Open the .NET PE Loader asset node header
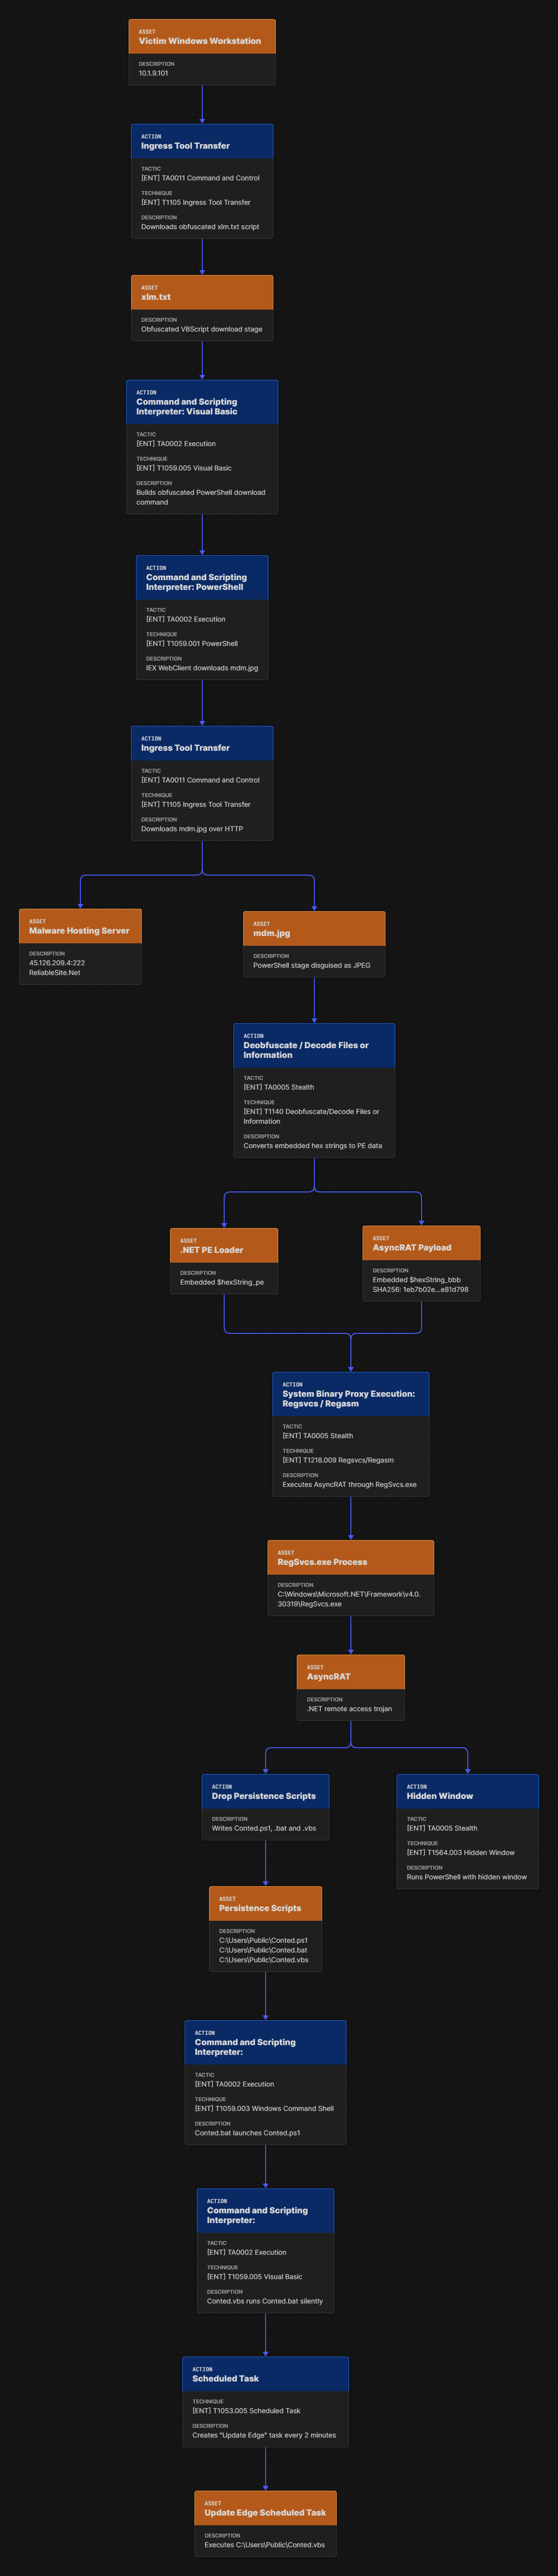Image resolution: width=558 pixels, height=2576 pixels. point(224,1246)
